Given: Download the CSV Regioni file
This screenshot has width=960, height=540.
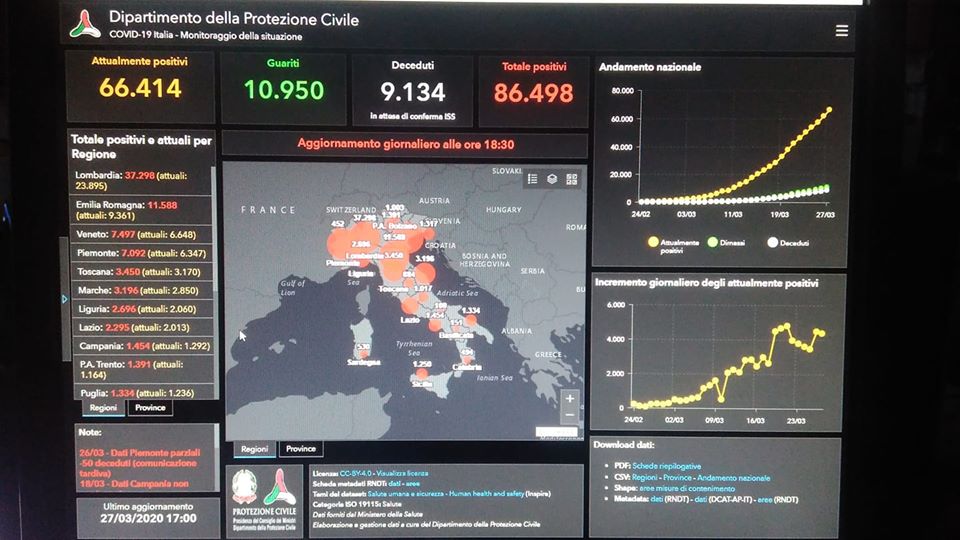Looking at the screenshot, I should point(645,478).
